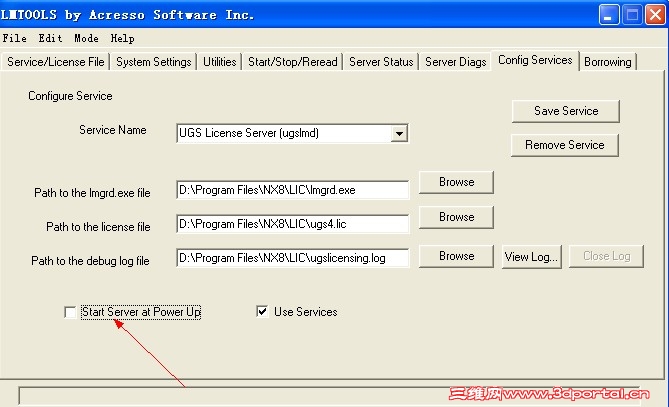669x407 pixels.
Task: Click the Close Log button
Action: [606, 256]
